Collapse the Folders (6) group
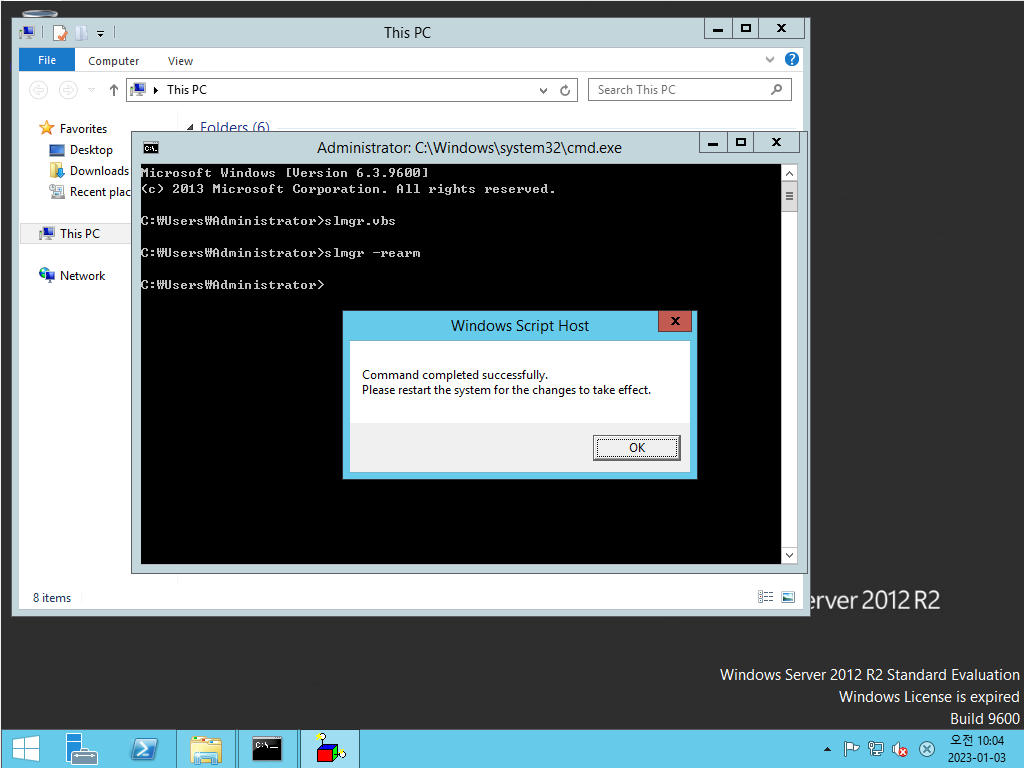1024x768 pixels. coord(189,127)
